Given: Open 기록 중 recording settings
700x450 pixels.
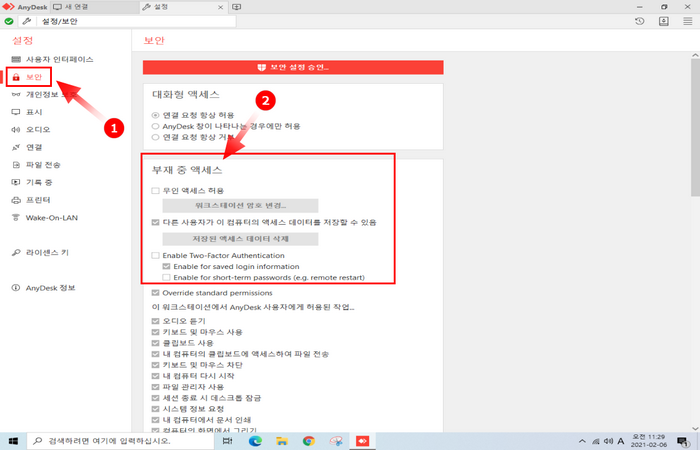Looking at the screenshot, I should (x=32, y=182).
